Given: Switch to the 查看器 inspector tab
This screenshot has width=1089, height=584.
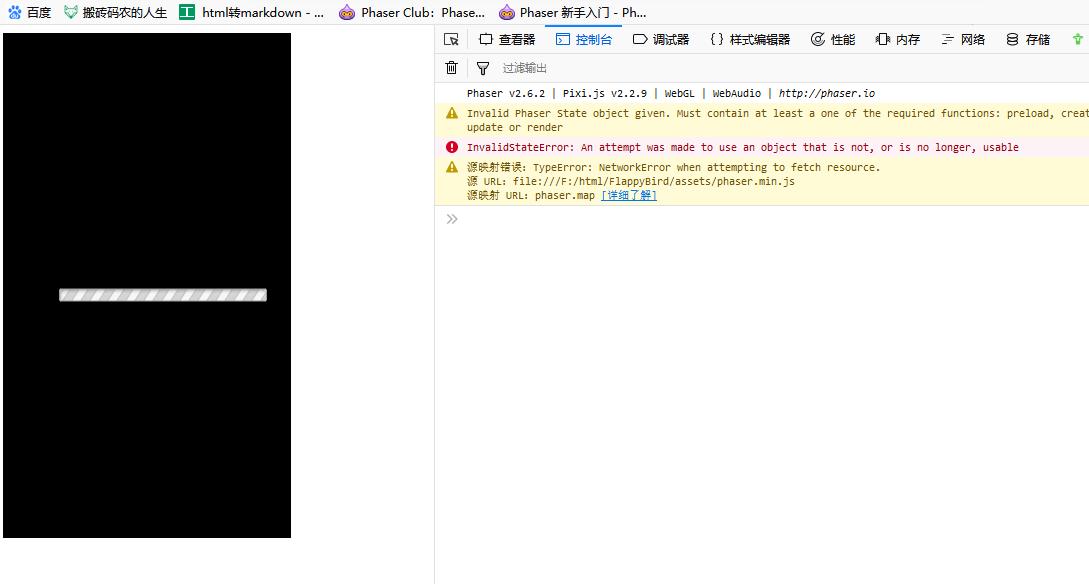Looking at the screenshot, I should 507,40.
